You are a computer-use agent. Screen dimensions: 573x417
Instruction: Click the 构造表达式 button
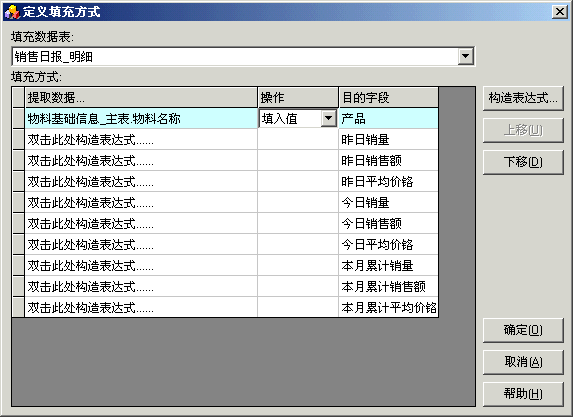point(523,98)
